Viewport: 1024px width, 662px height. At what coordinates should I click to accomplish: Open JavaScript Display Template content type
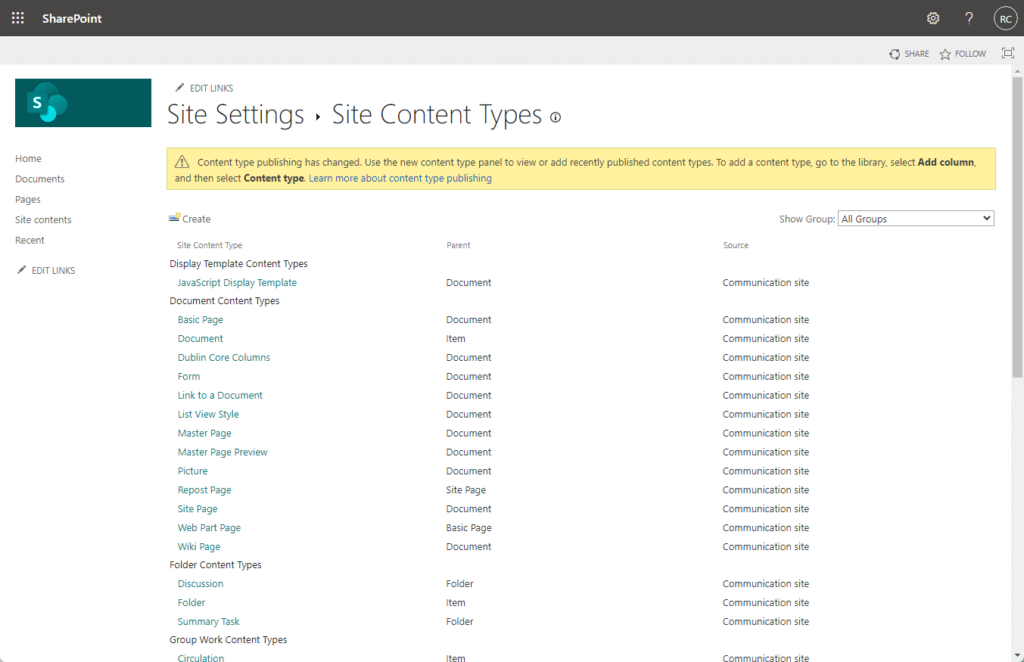pyautogui.click(x=237, y=283)
